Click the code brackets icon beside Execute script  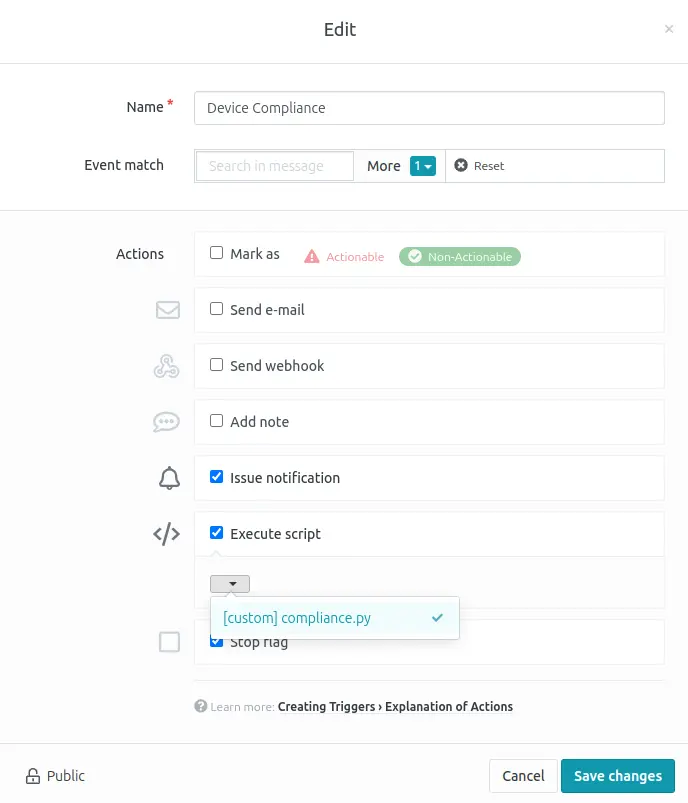167,534
